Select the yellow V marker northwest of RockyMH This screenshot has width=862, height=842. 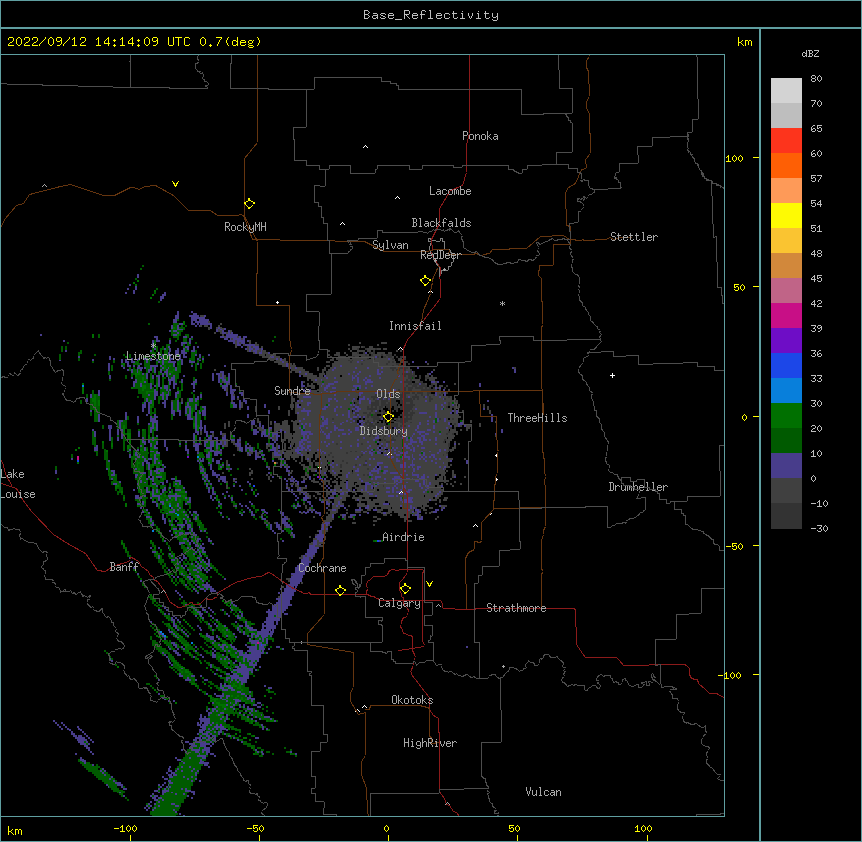175,184
